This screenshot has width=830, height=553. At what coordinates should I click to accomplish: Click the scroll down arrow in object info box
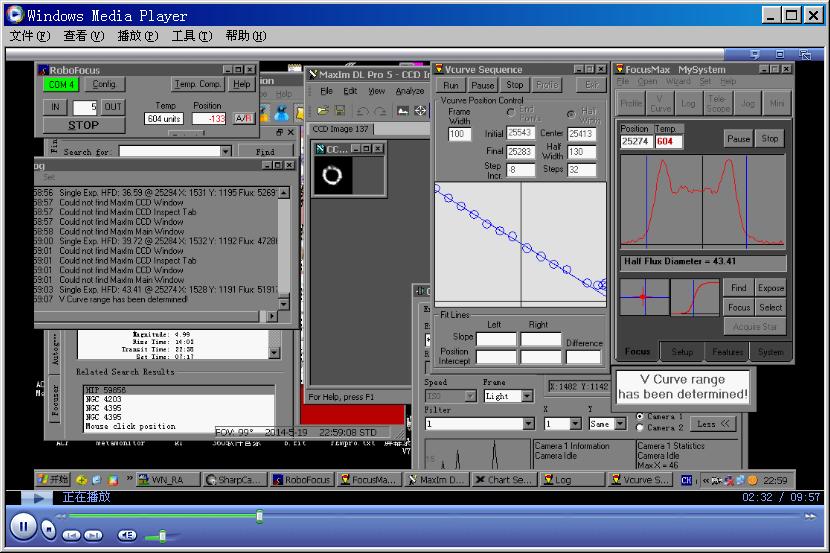pyautogui.click(x=274, y=352)
